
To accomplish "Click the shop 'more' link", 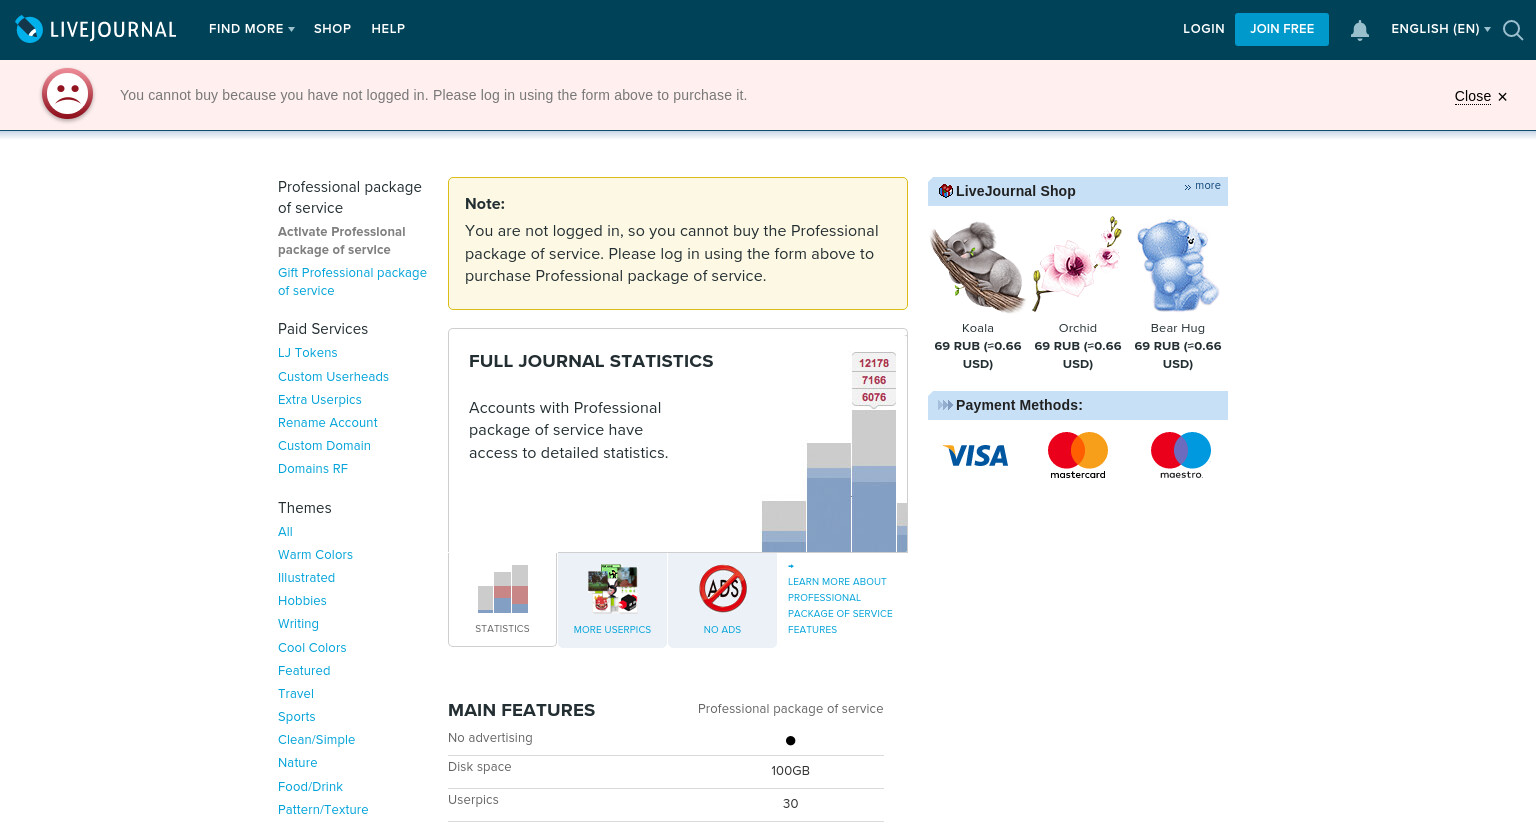I will [x=1207, y=186].
